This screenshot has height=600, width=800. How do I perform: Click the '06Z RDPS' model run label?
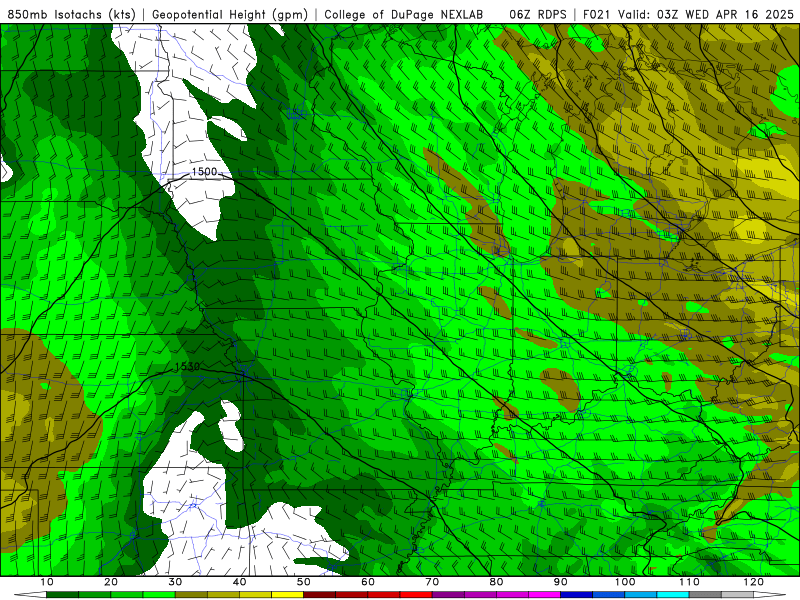pos(537,14)
